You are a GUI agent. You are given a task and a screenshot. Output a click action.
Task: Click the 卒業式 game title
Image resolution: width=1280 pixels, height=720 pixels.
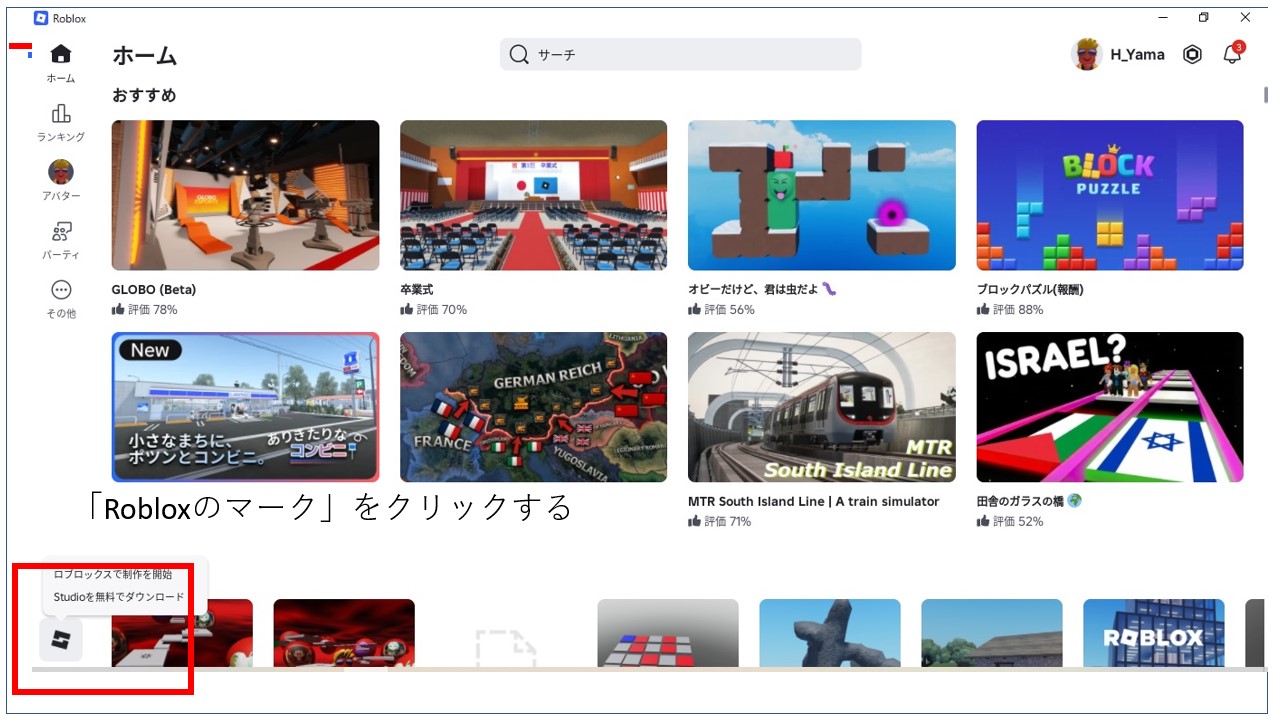point(417,290)
